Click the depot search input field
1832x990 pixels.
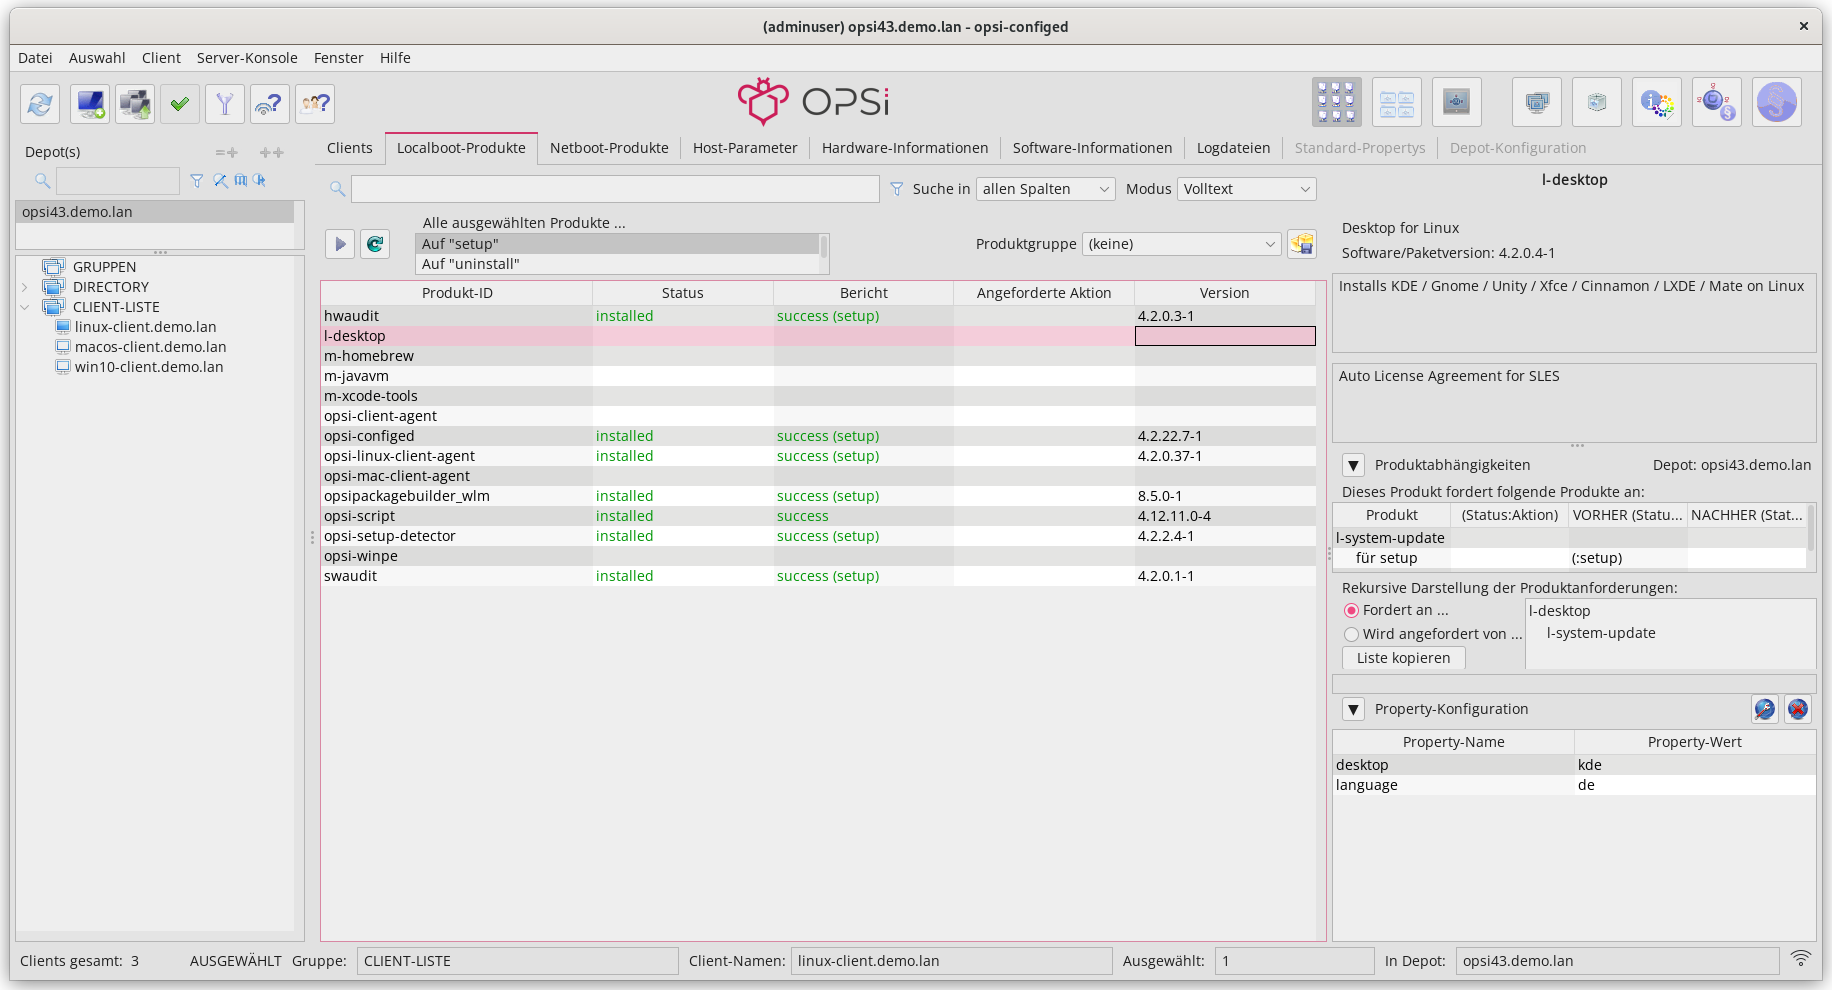click(x=118, y=181)
